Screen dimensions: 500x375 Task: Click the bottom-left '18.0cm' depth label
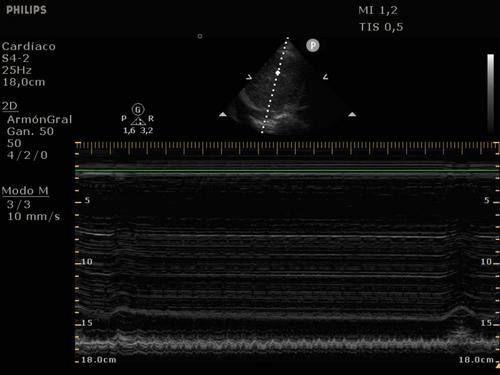[99, 360]
